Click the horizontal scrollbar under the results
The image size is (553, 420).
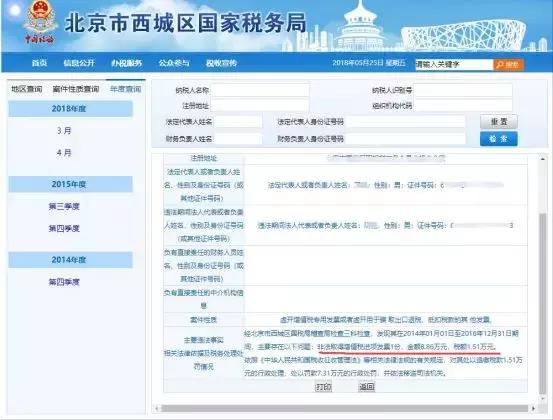tap(344, 408)
